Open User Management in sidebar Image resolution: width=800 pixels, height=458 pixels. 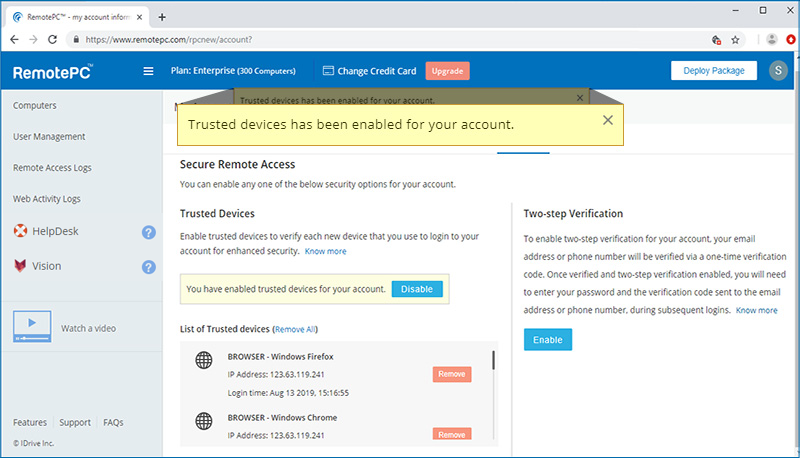(x=49, y=137)
